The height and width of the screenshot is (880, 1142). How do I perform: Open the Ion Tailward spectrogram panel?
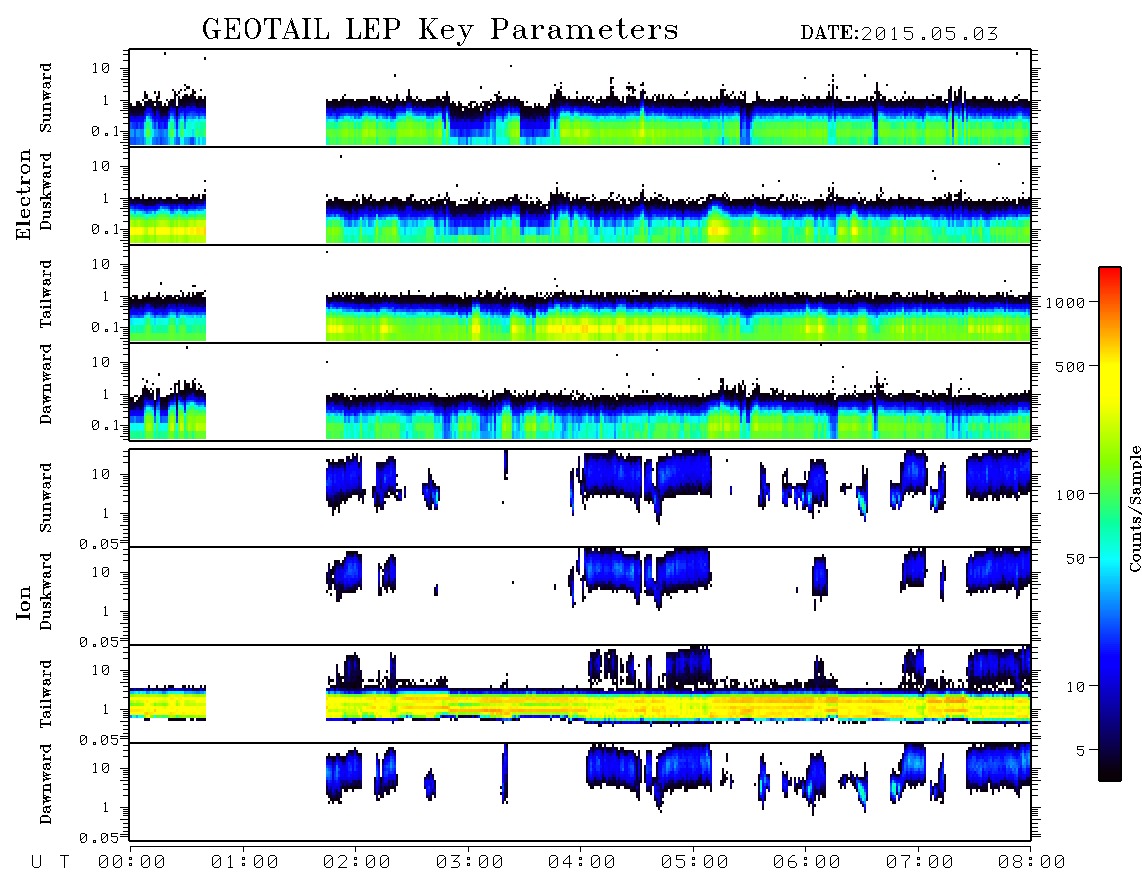tap(580, 694)
